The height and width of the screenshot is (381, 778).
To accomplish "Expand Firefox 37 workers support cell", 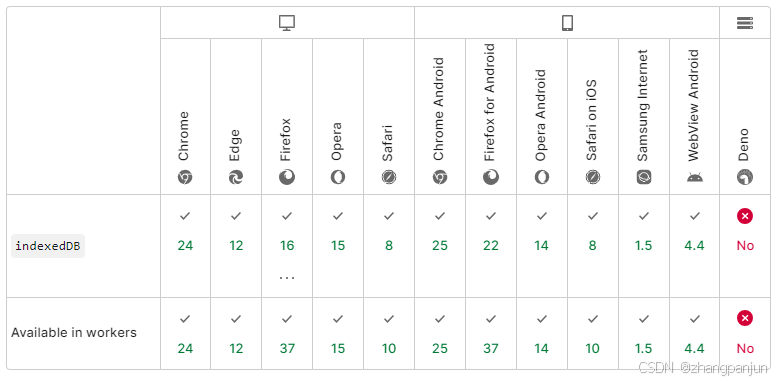I will [287, 333].
